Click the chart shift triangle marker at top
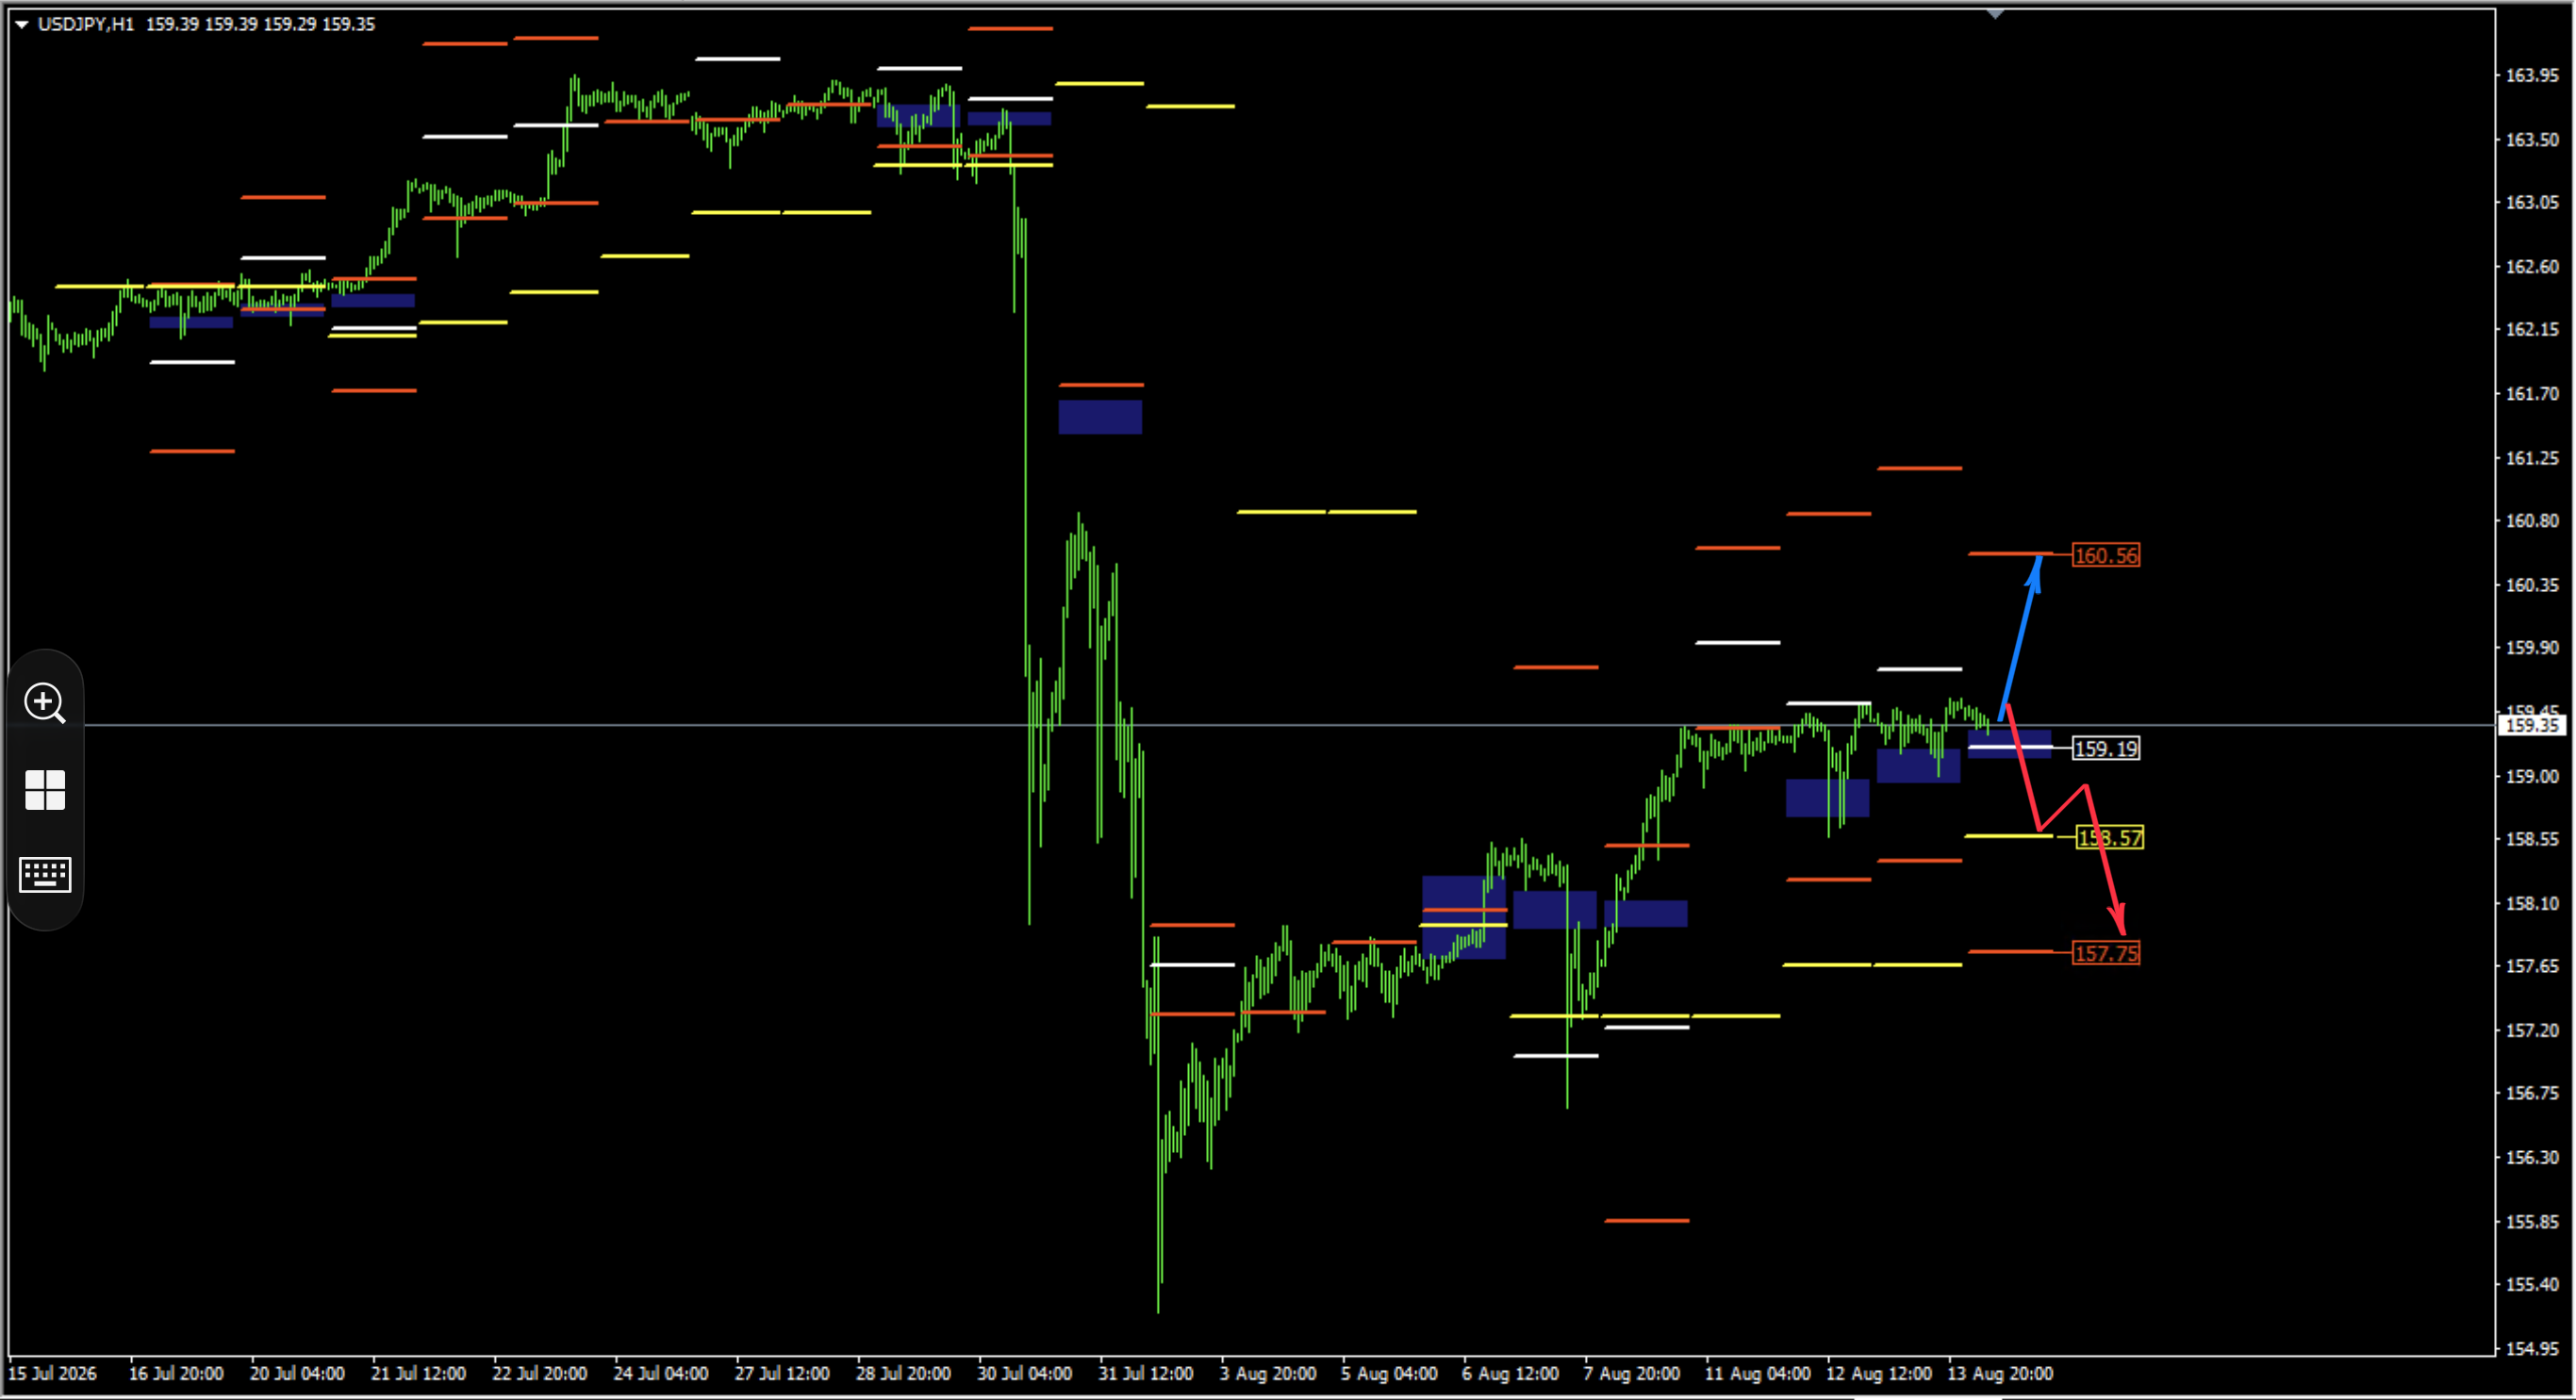 pos(1995,14)
